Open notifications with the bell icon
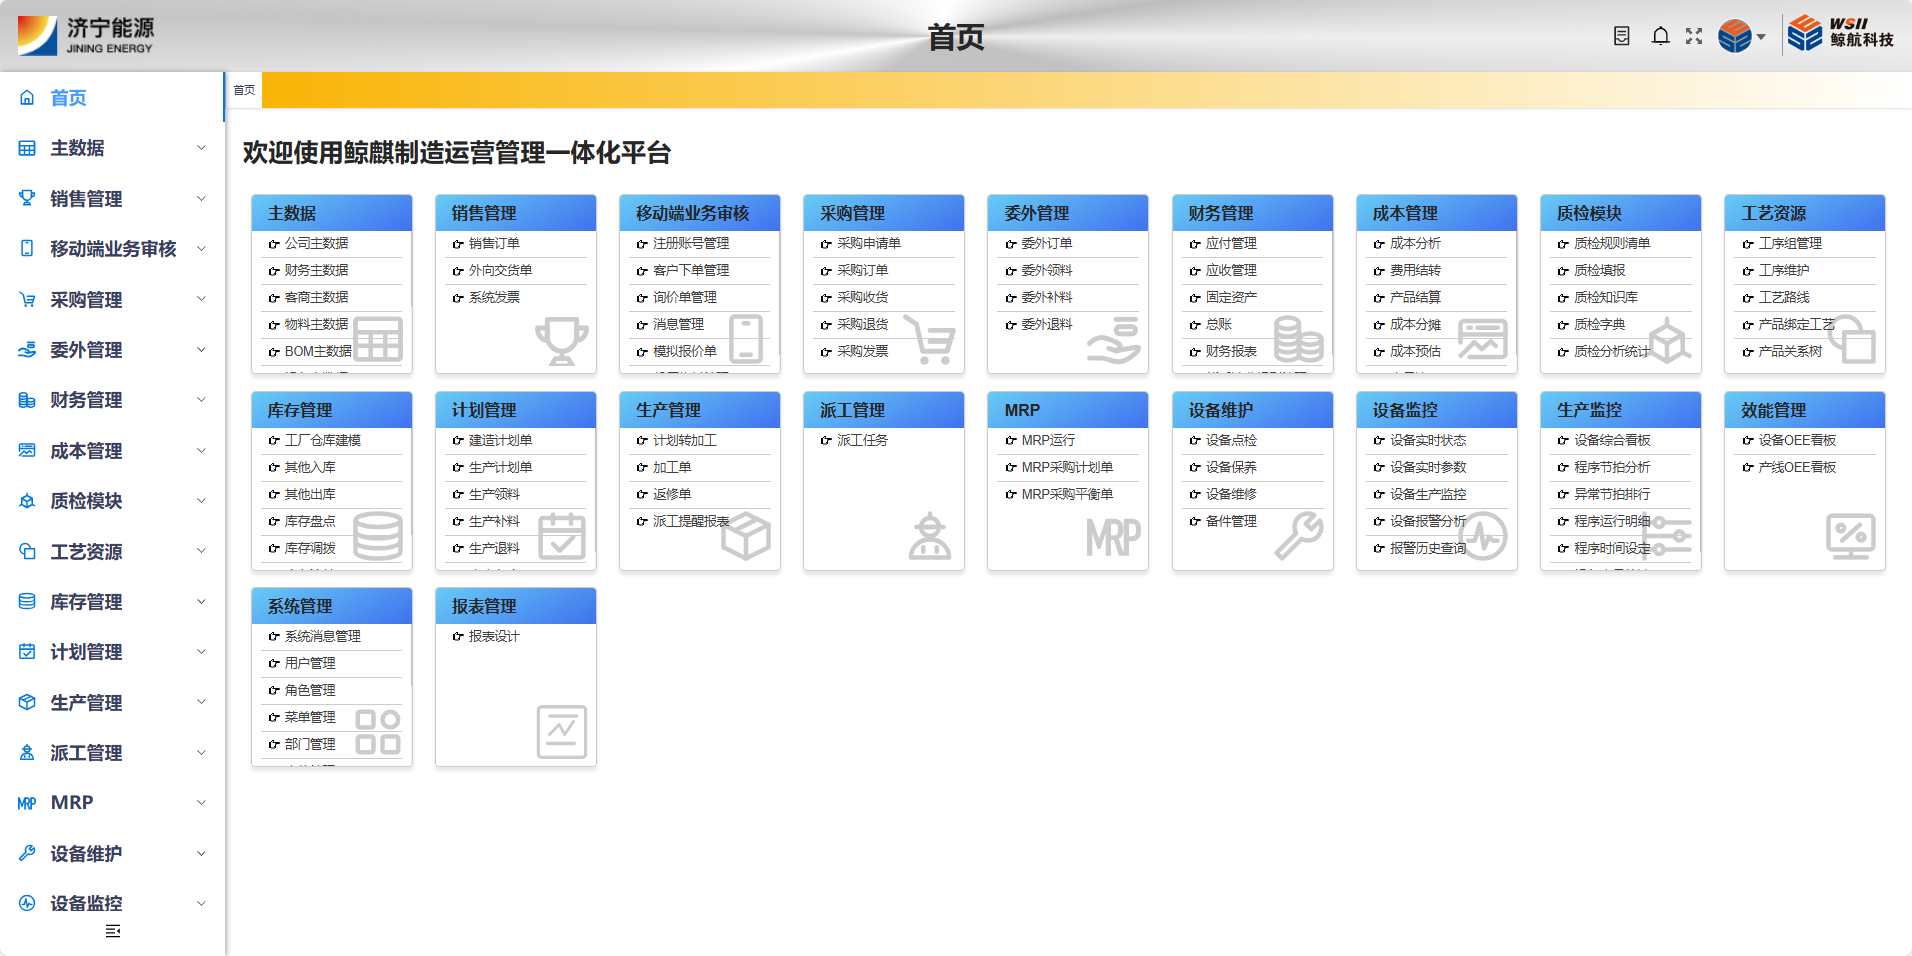This screenshot has width=1912, height=956. [x=1660, y=36]
